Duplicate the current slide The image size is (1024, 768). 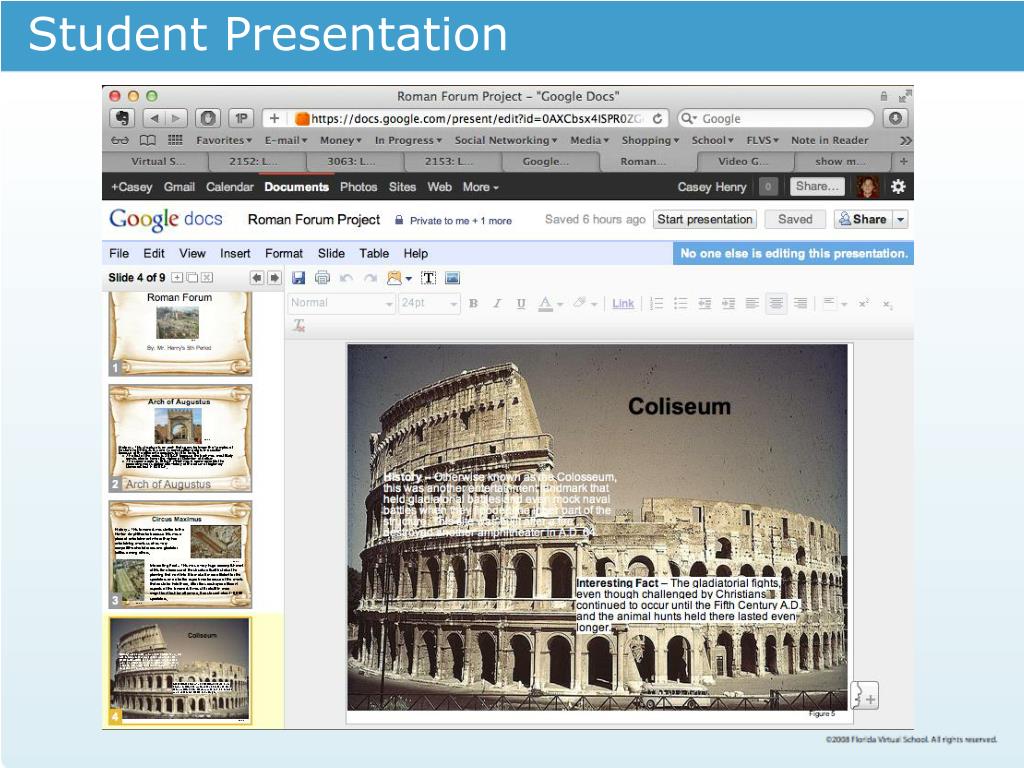192,278
